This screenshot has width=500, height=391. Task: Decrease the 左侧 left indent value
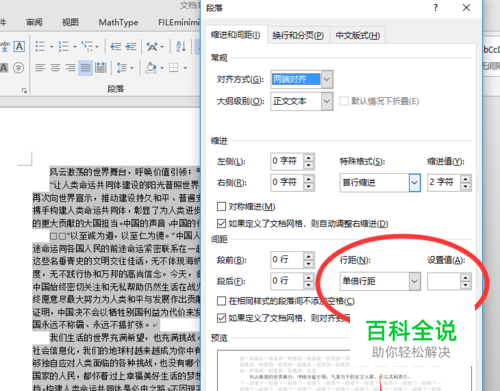309,165
